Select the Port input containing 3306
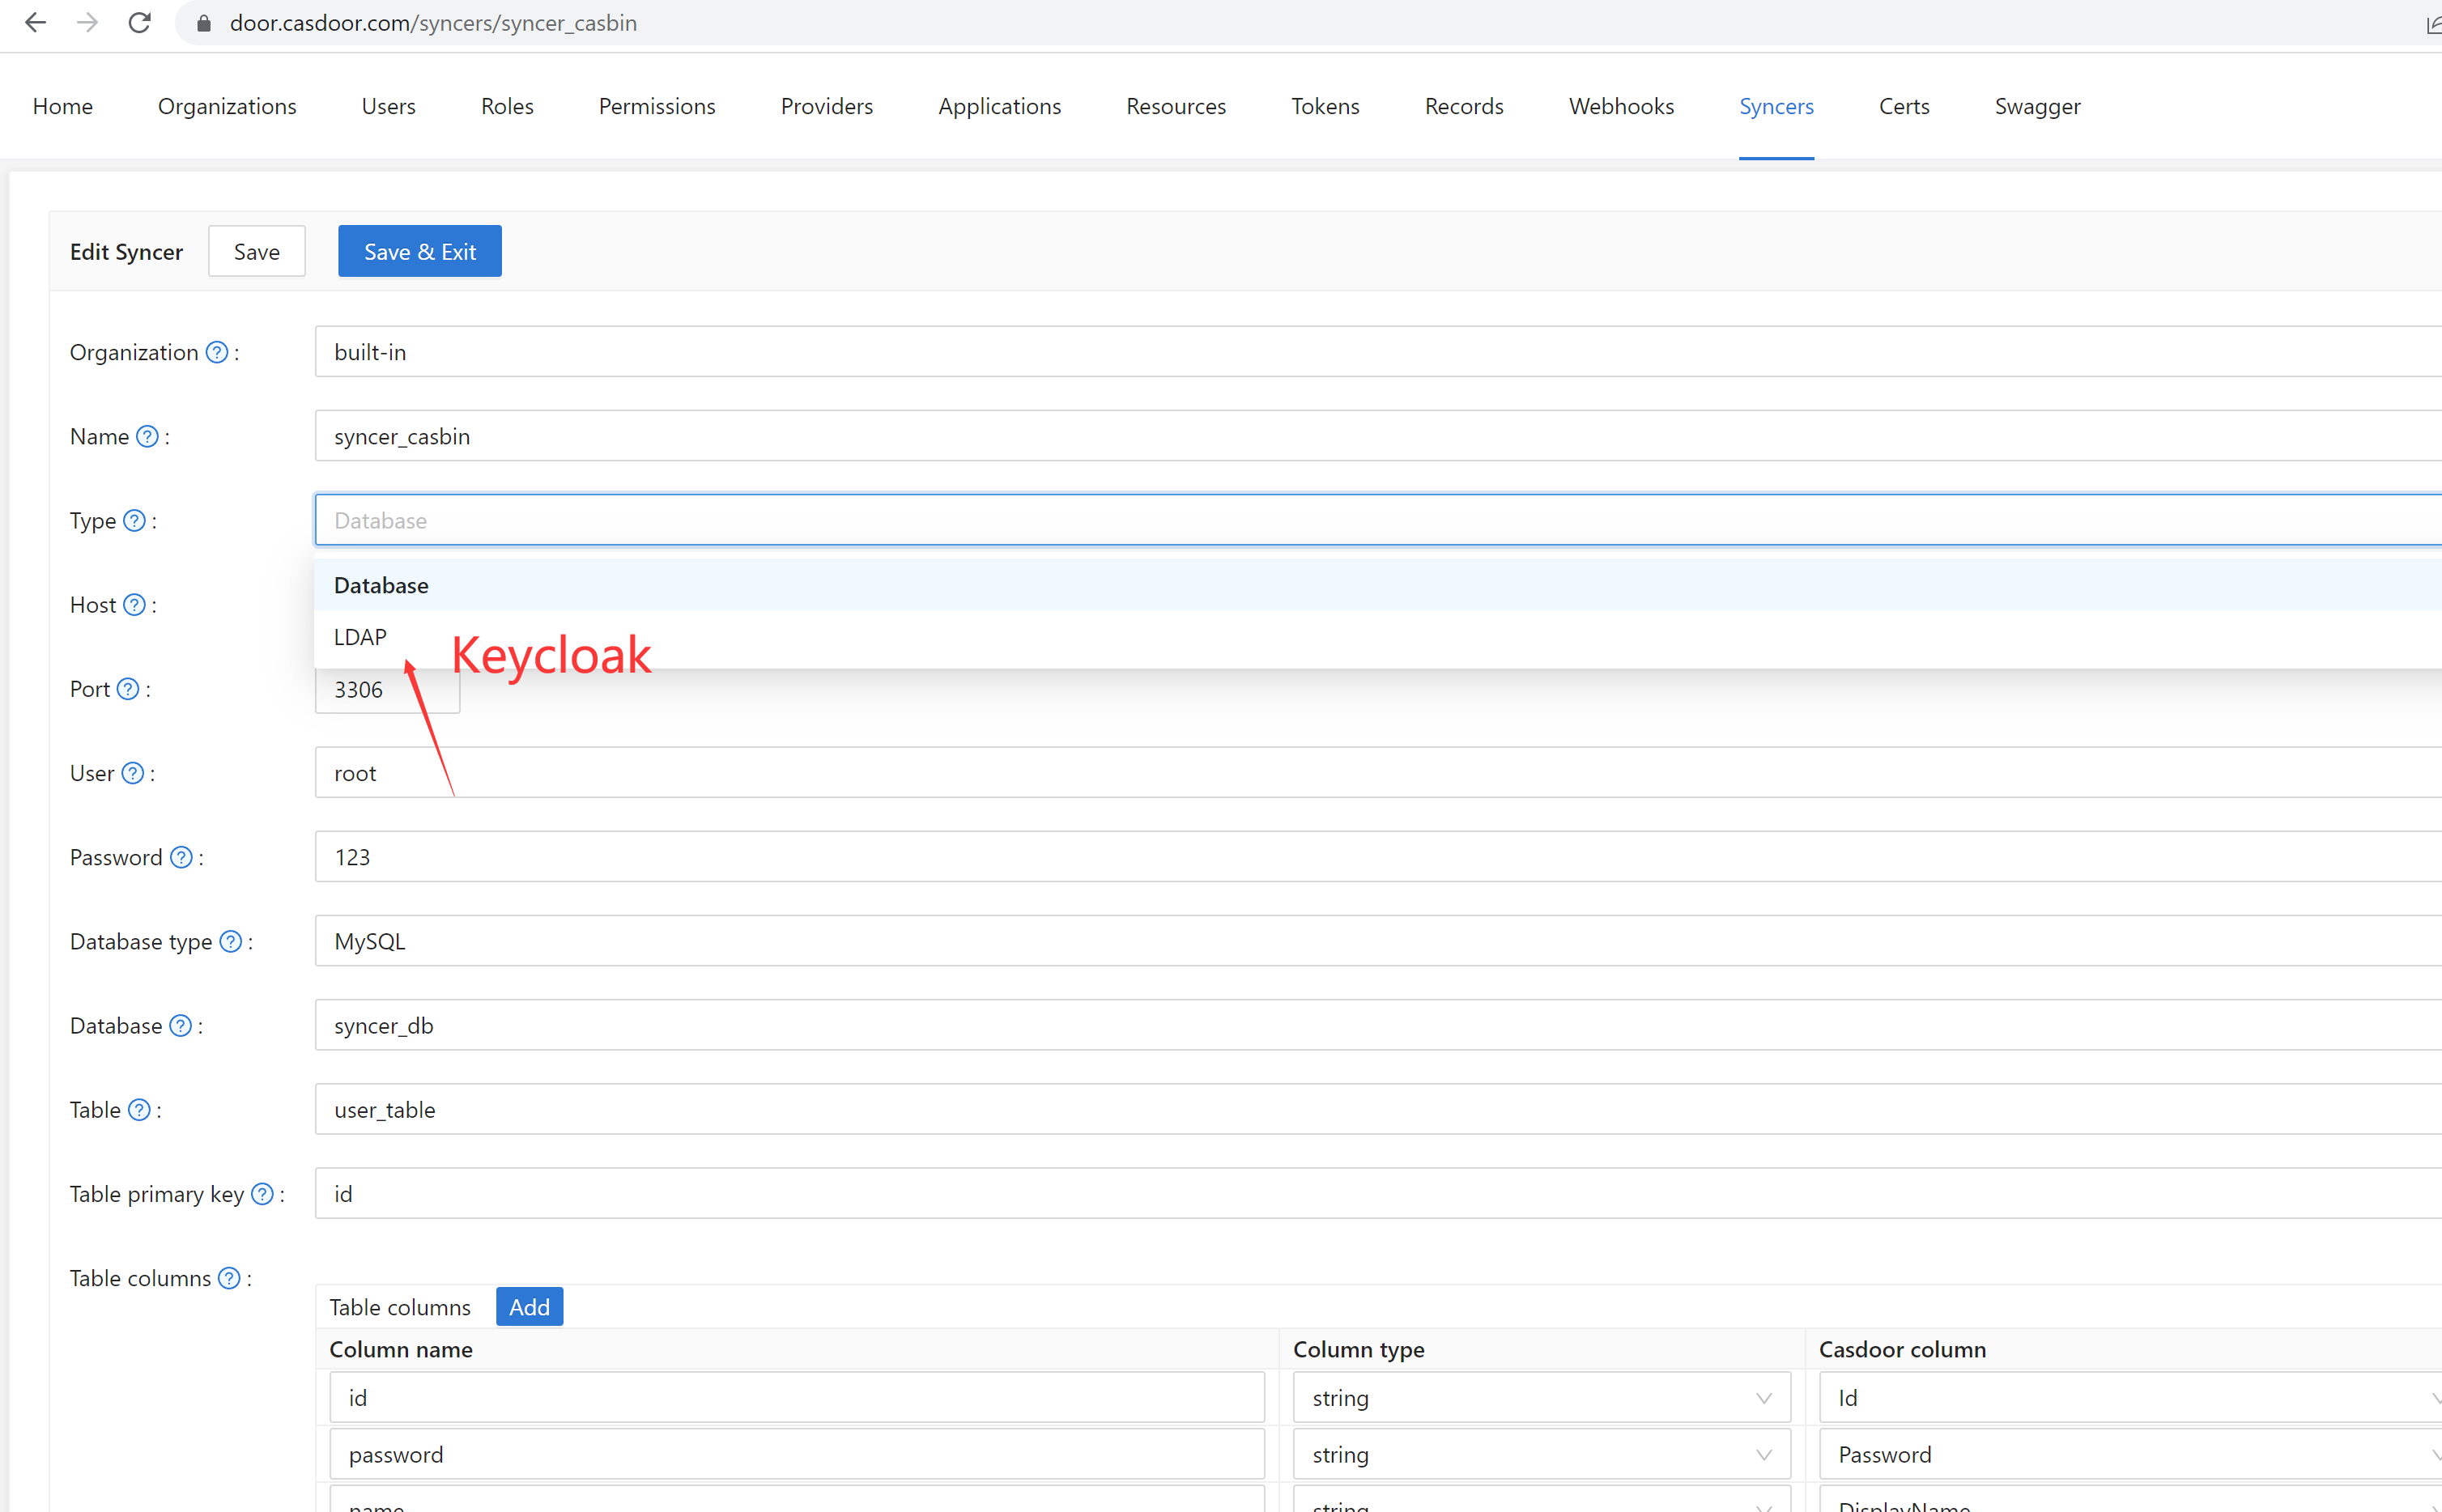 point(387,689)
